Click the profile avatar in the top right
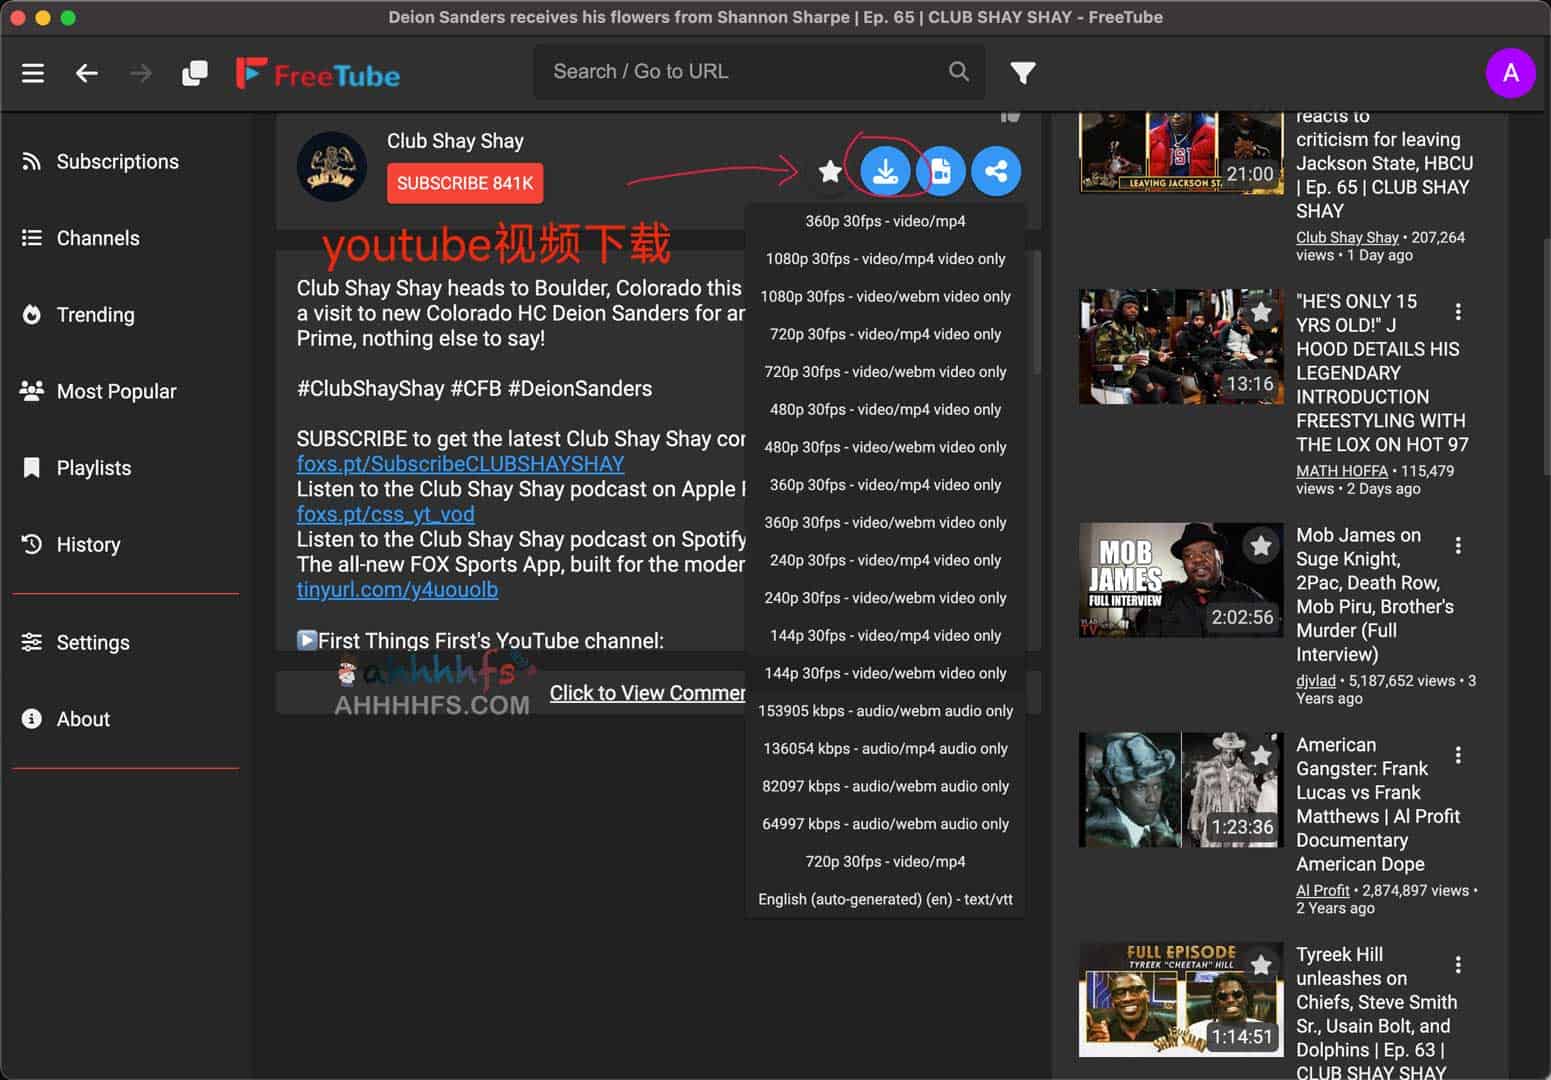 (x=1511, y=72)
